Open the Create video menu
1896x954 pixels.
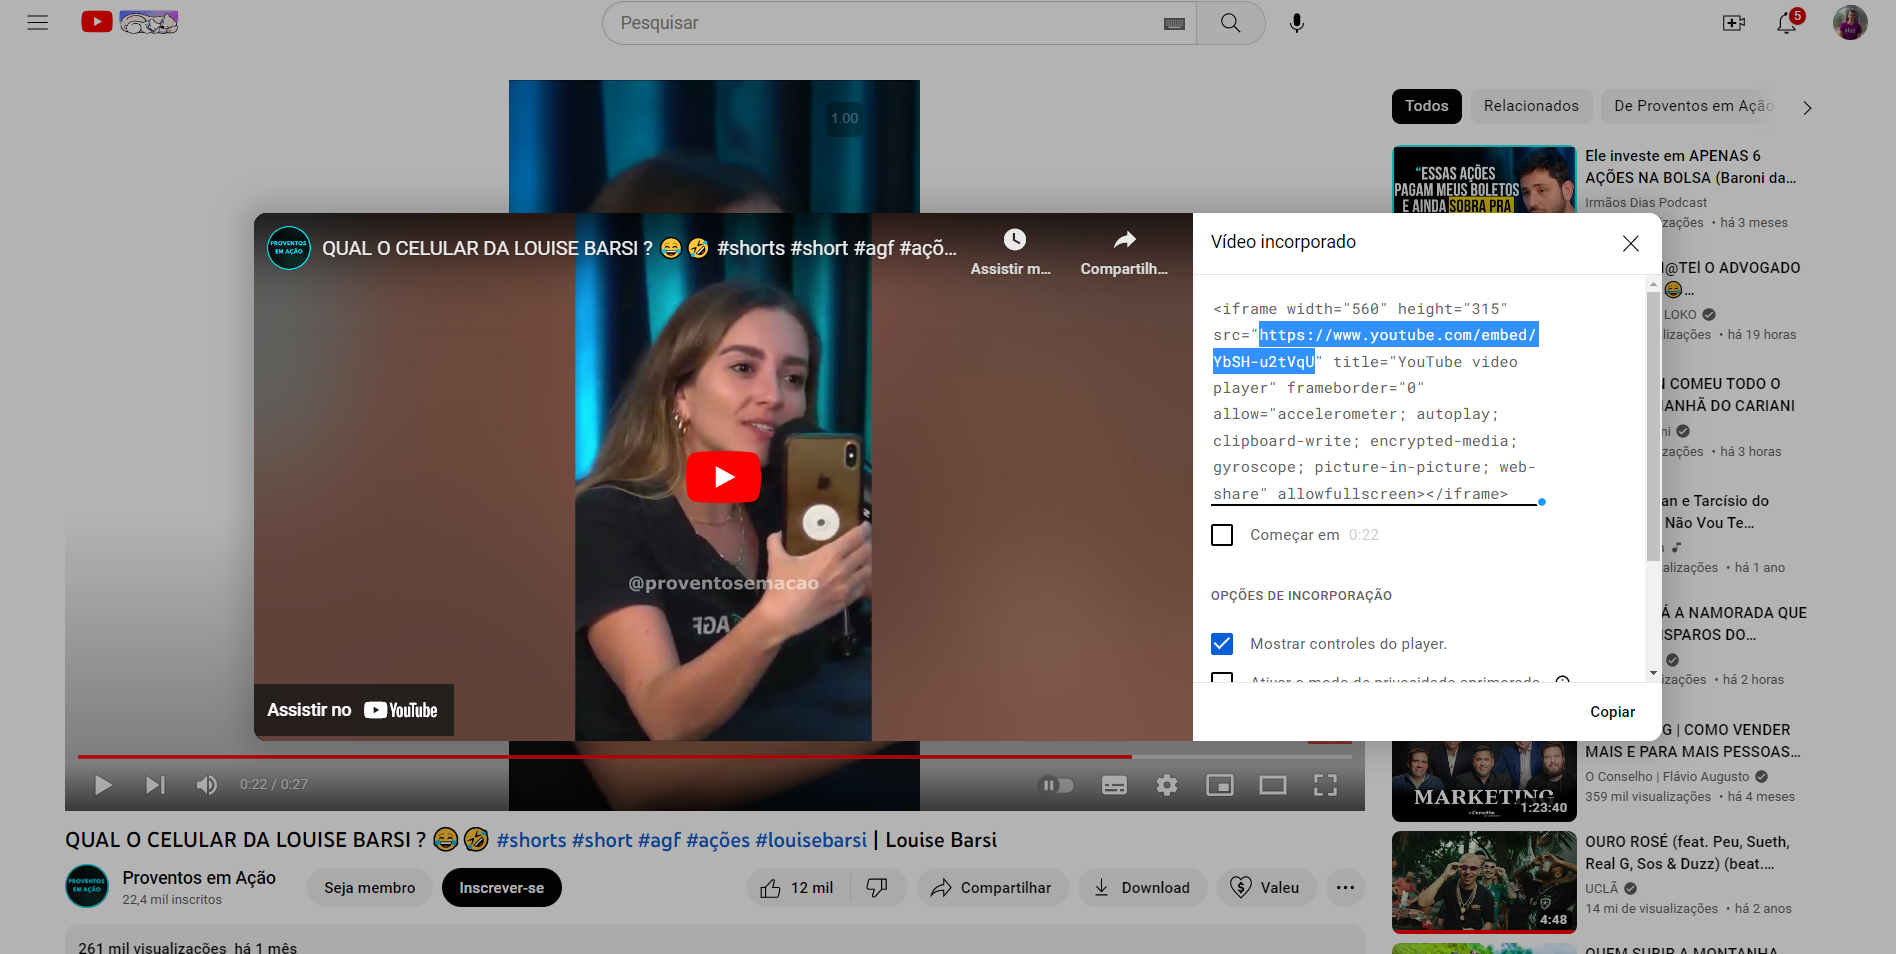(x=1734, y=23)
